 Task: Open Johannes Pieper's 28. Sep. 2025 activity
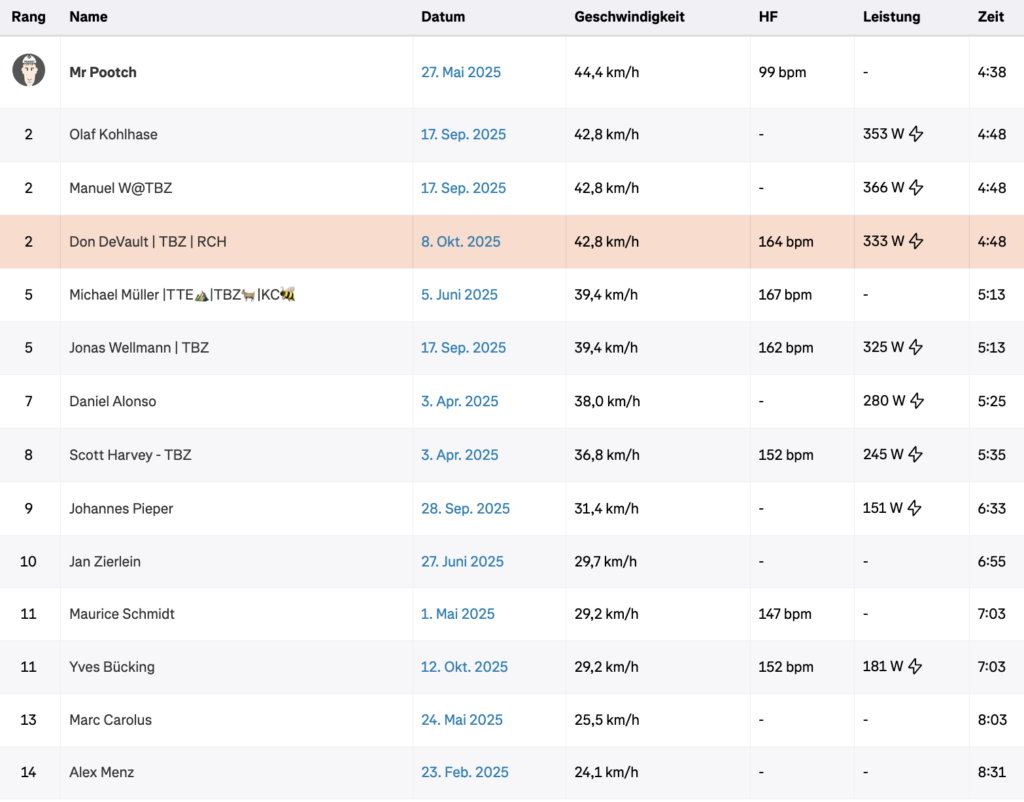[x=465, y=509]
